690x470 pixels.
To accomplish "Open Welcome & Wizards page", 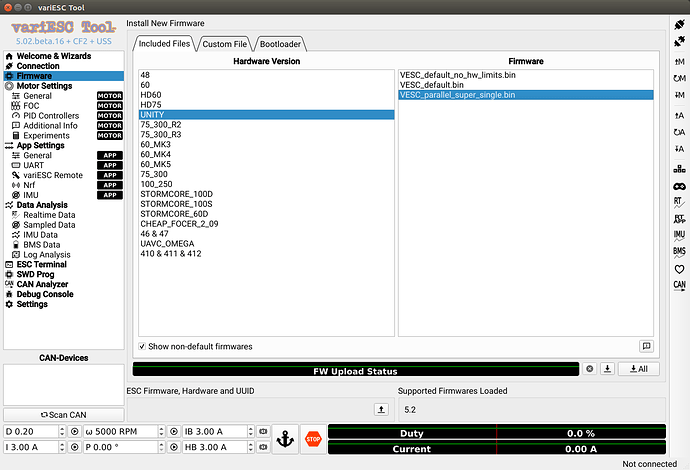I will (54, 56).
